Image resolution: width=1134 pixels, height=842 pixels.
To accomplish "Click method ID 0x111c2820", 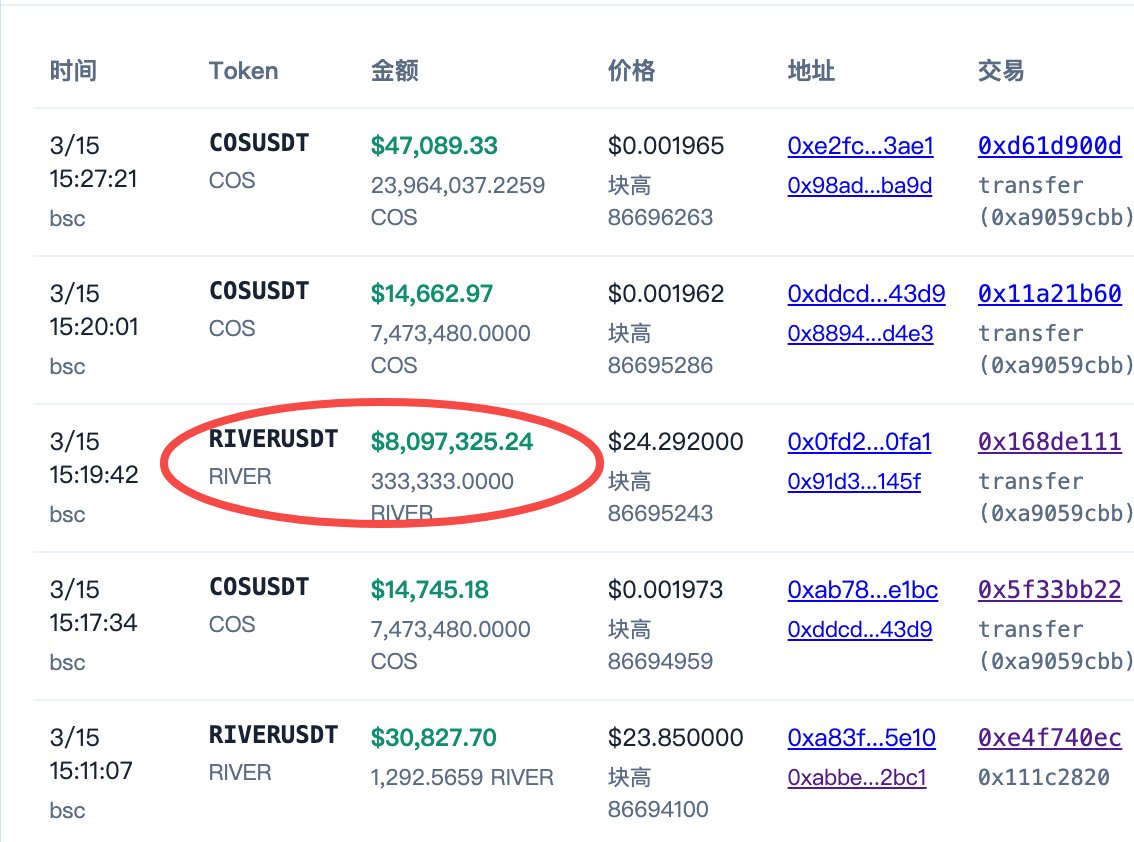I will click(1044, 778).
